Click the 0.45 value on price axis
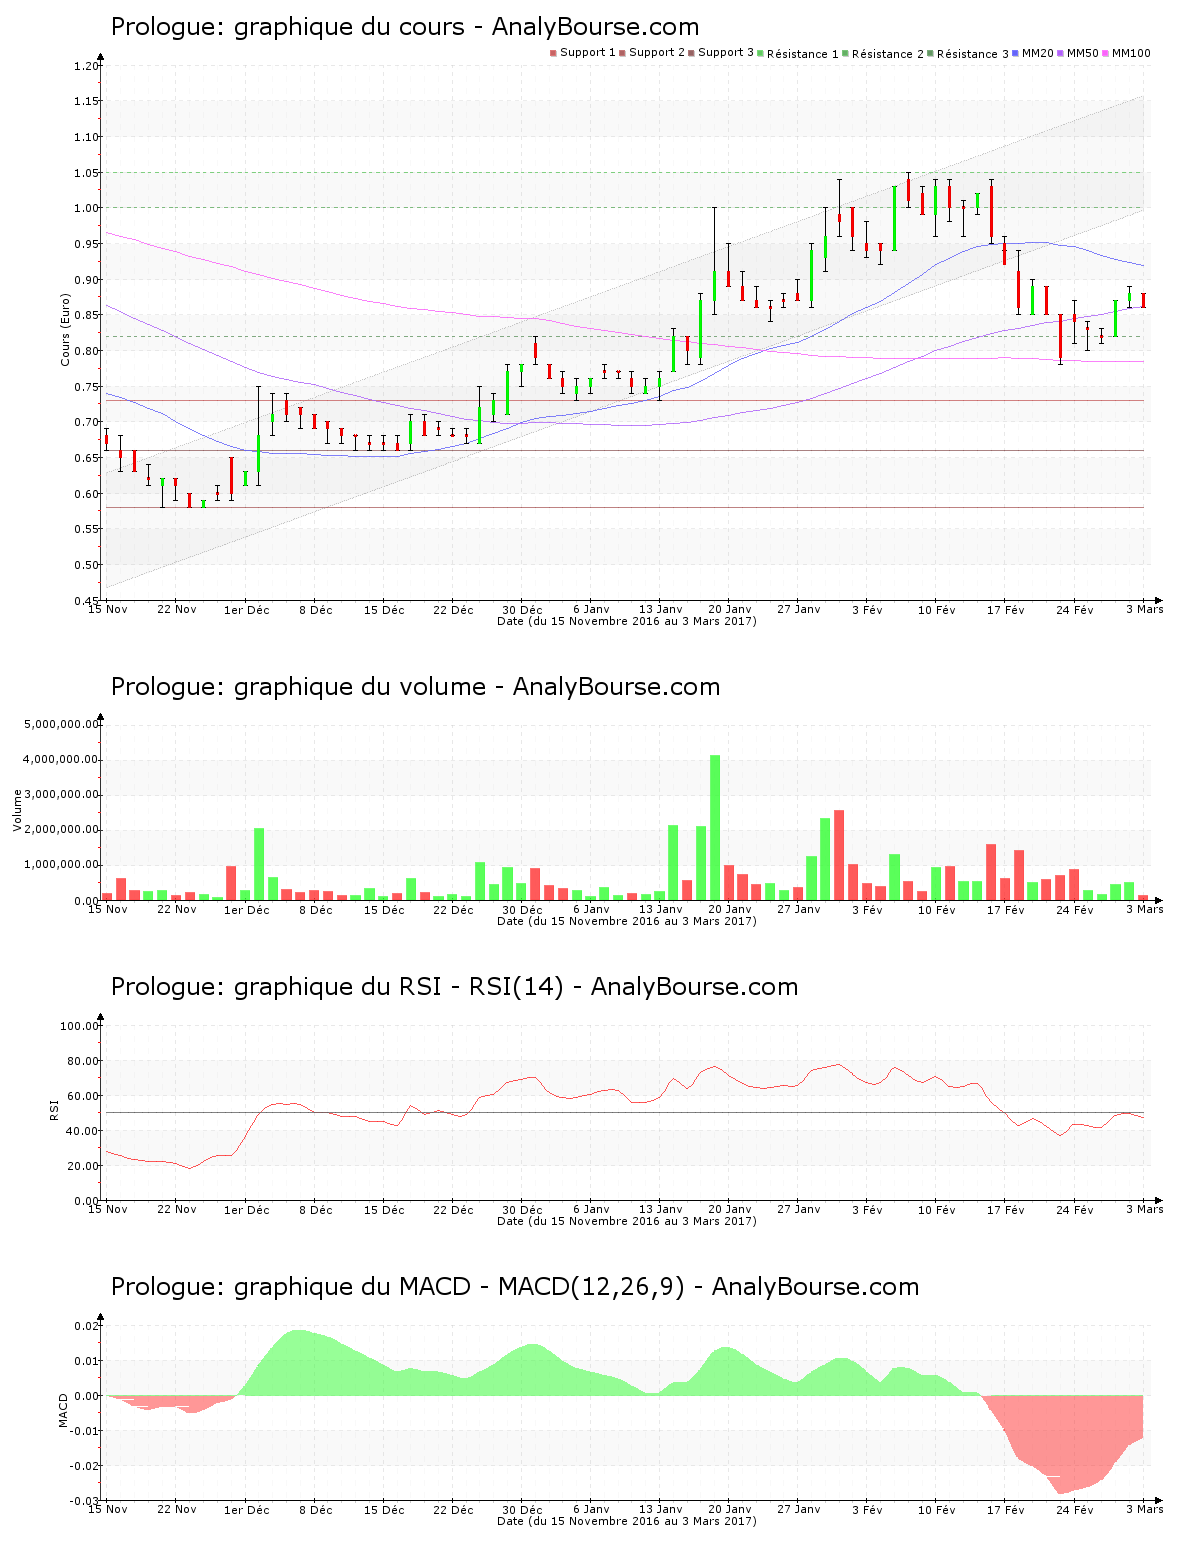 [86, 601]
